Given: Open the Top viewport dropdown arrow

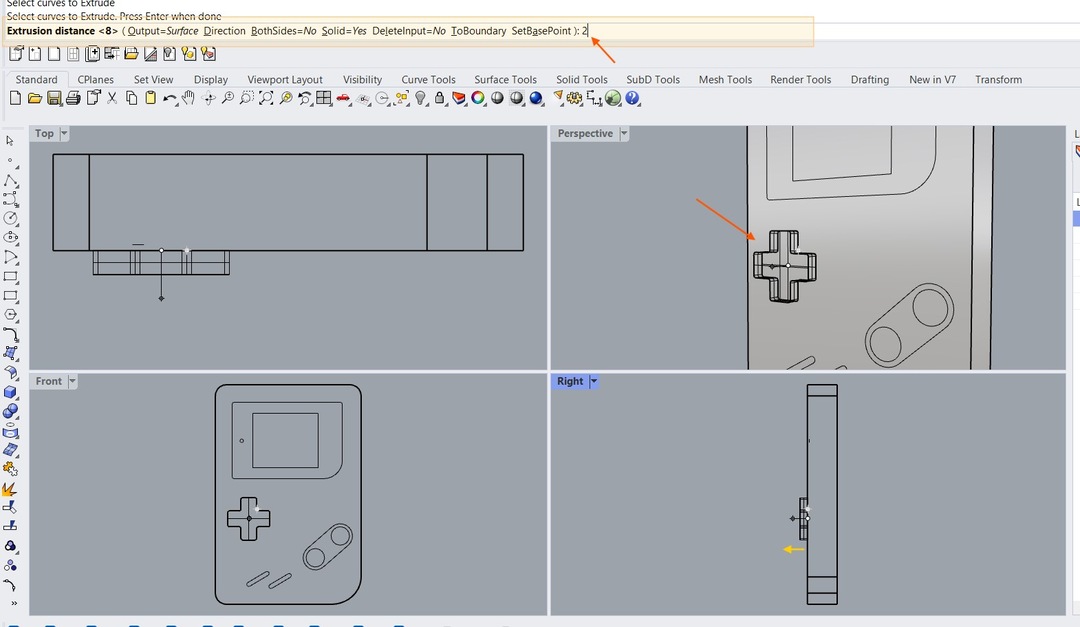Looking at the screenshot, I should coord(64,134).
